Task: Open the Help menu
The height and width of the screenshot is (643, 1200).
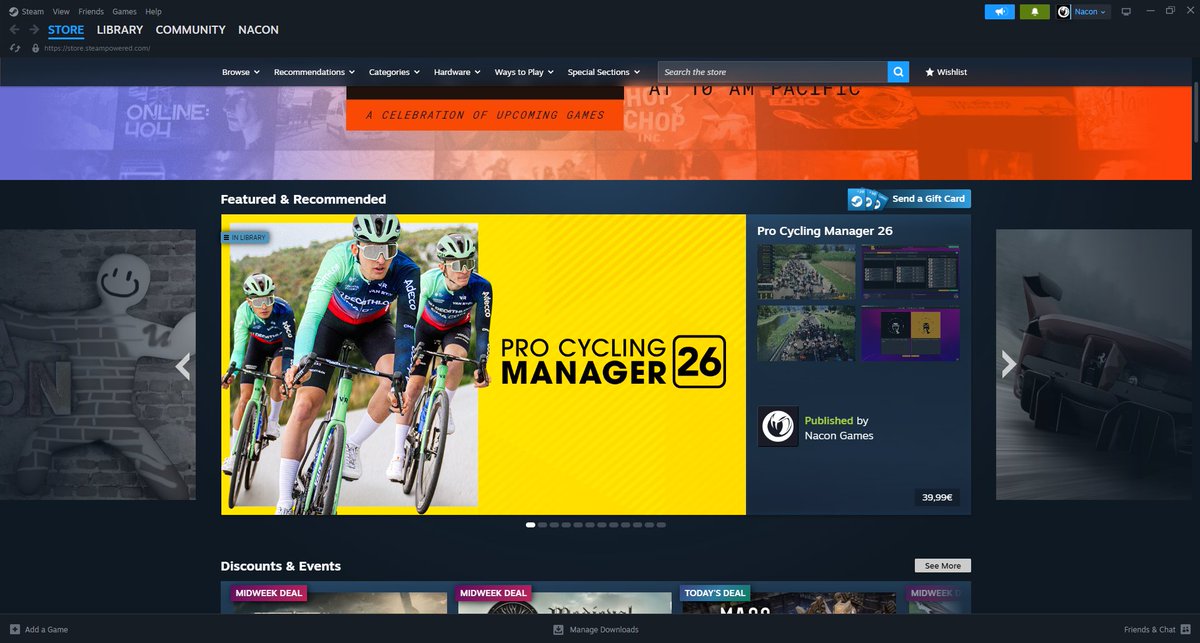Action: (153, 12)
